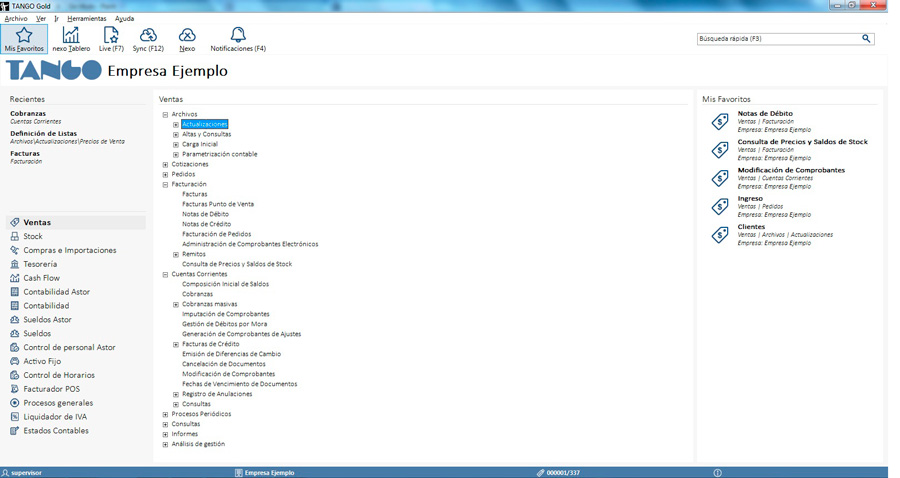Open Notificaciones (F4) bell icon

[x=238, y=35]
